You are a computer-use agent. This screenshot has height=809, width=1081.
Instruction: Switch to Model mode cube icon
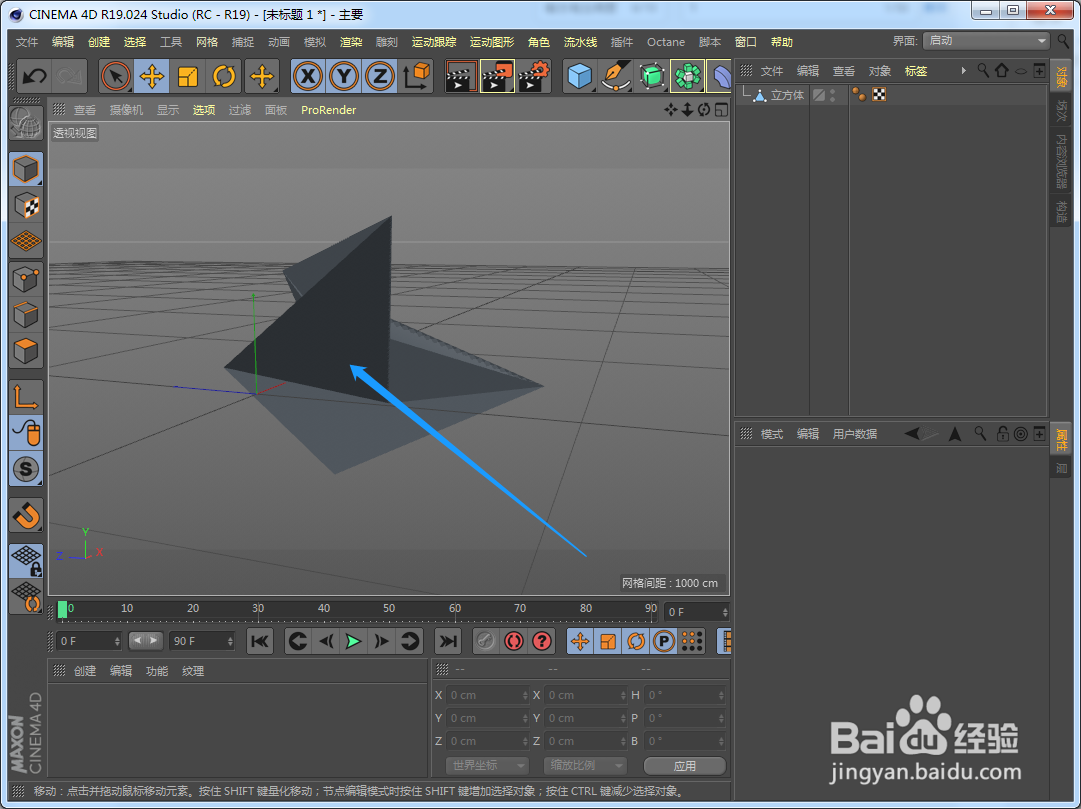[x=26, y=169]
